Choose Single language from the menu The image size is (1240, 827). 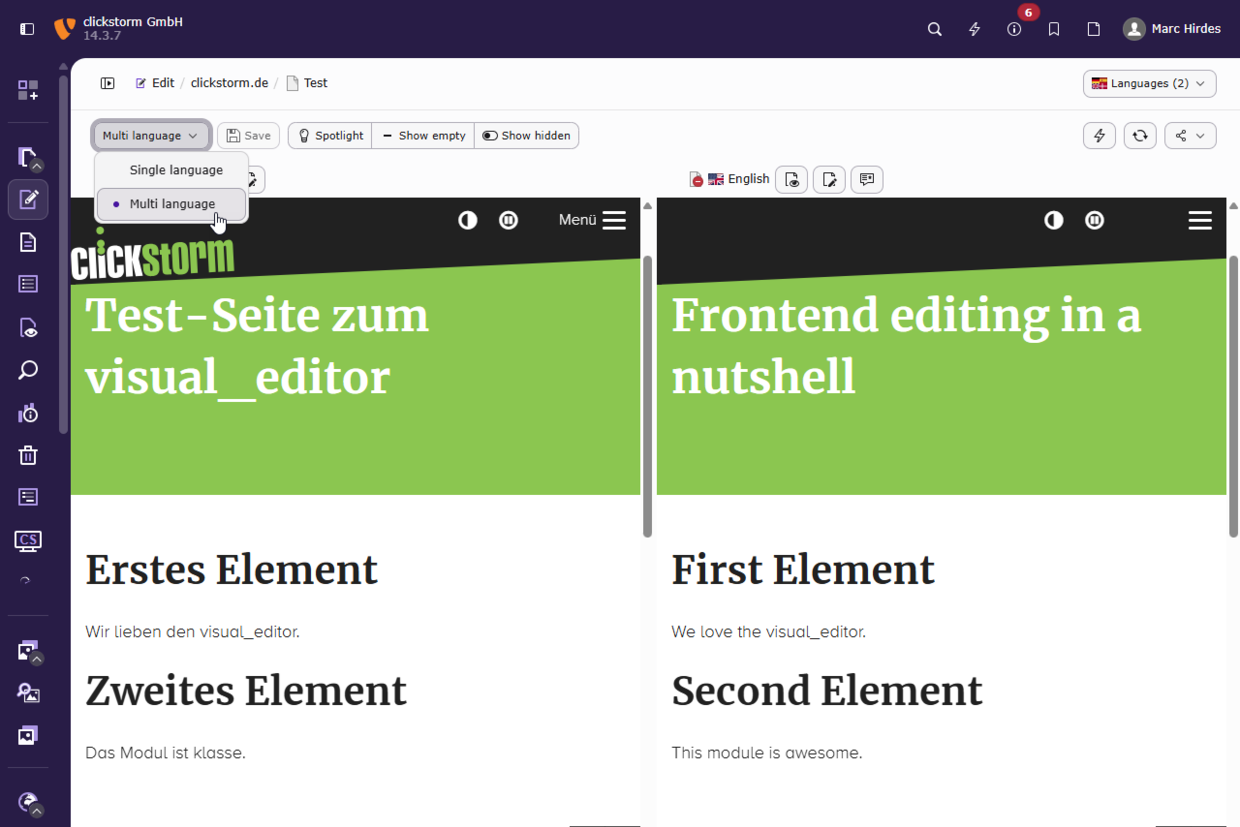coord(172,170)
